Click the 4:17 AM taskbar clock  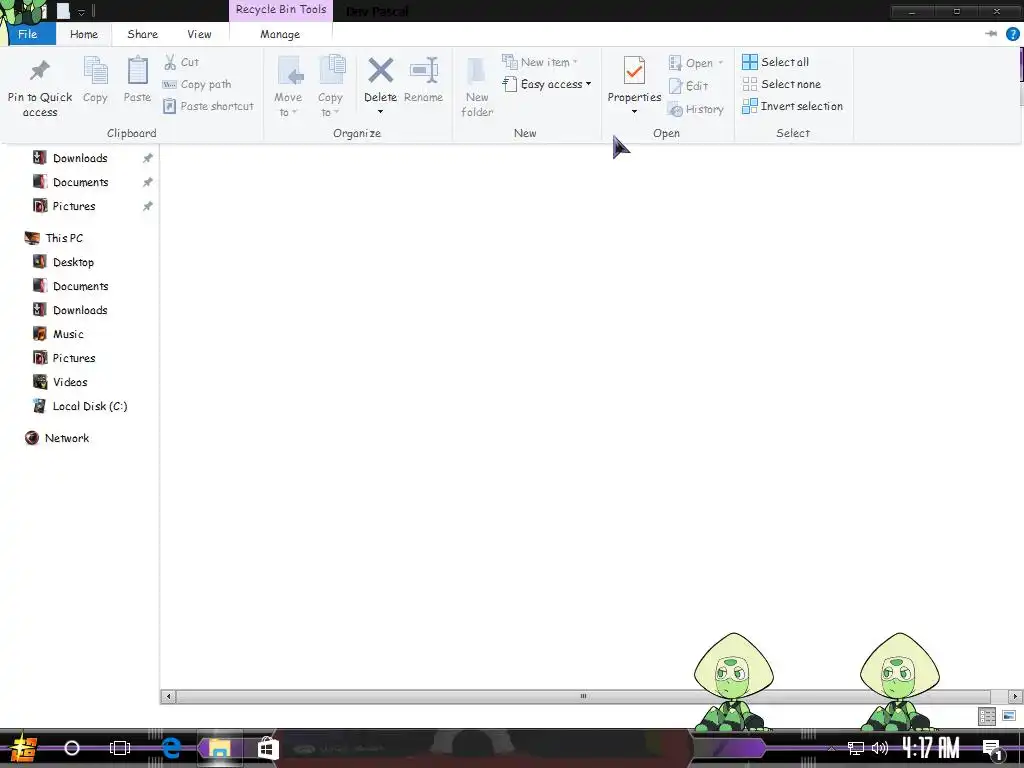pyautogui.click(x=931, y=748)
